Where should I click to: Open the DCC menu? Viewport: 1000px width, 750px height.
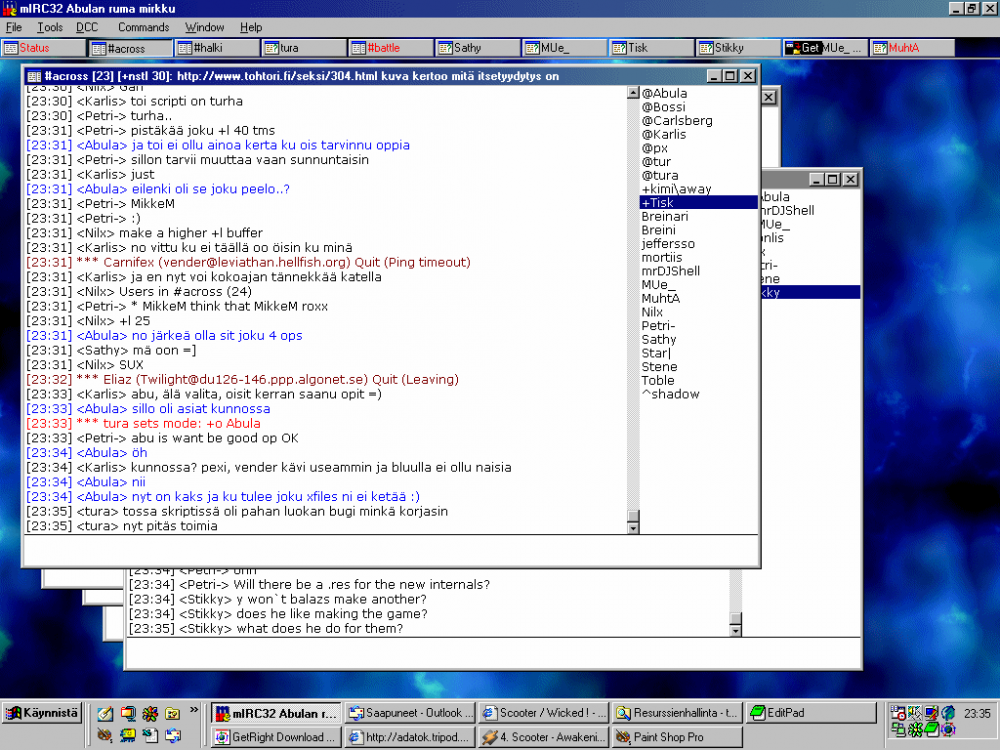[x=87, y=27]
